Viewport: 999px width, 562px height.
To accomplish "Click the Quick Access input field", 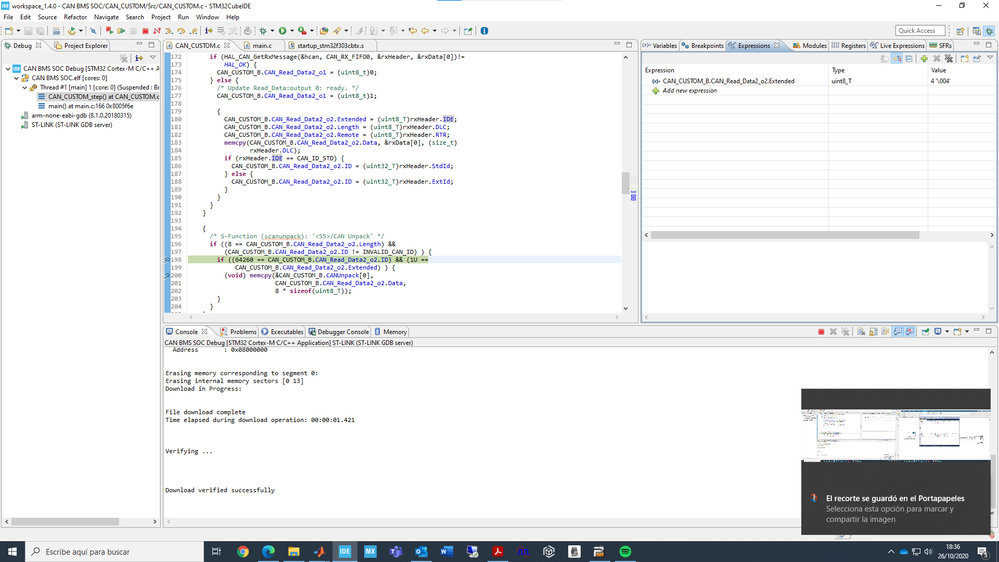I will pyautogui.click(x=919, y=31).
